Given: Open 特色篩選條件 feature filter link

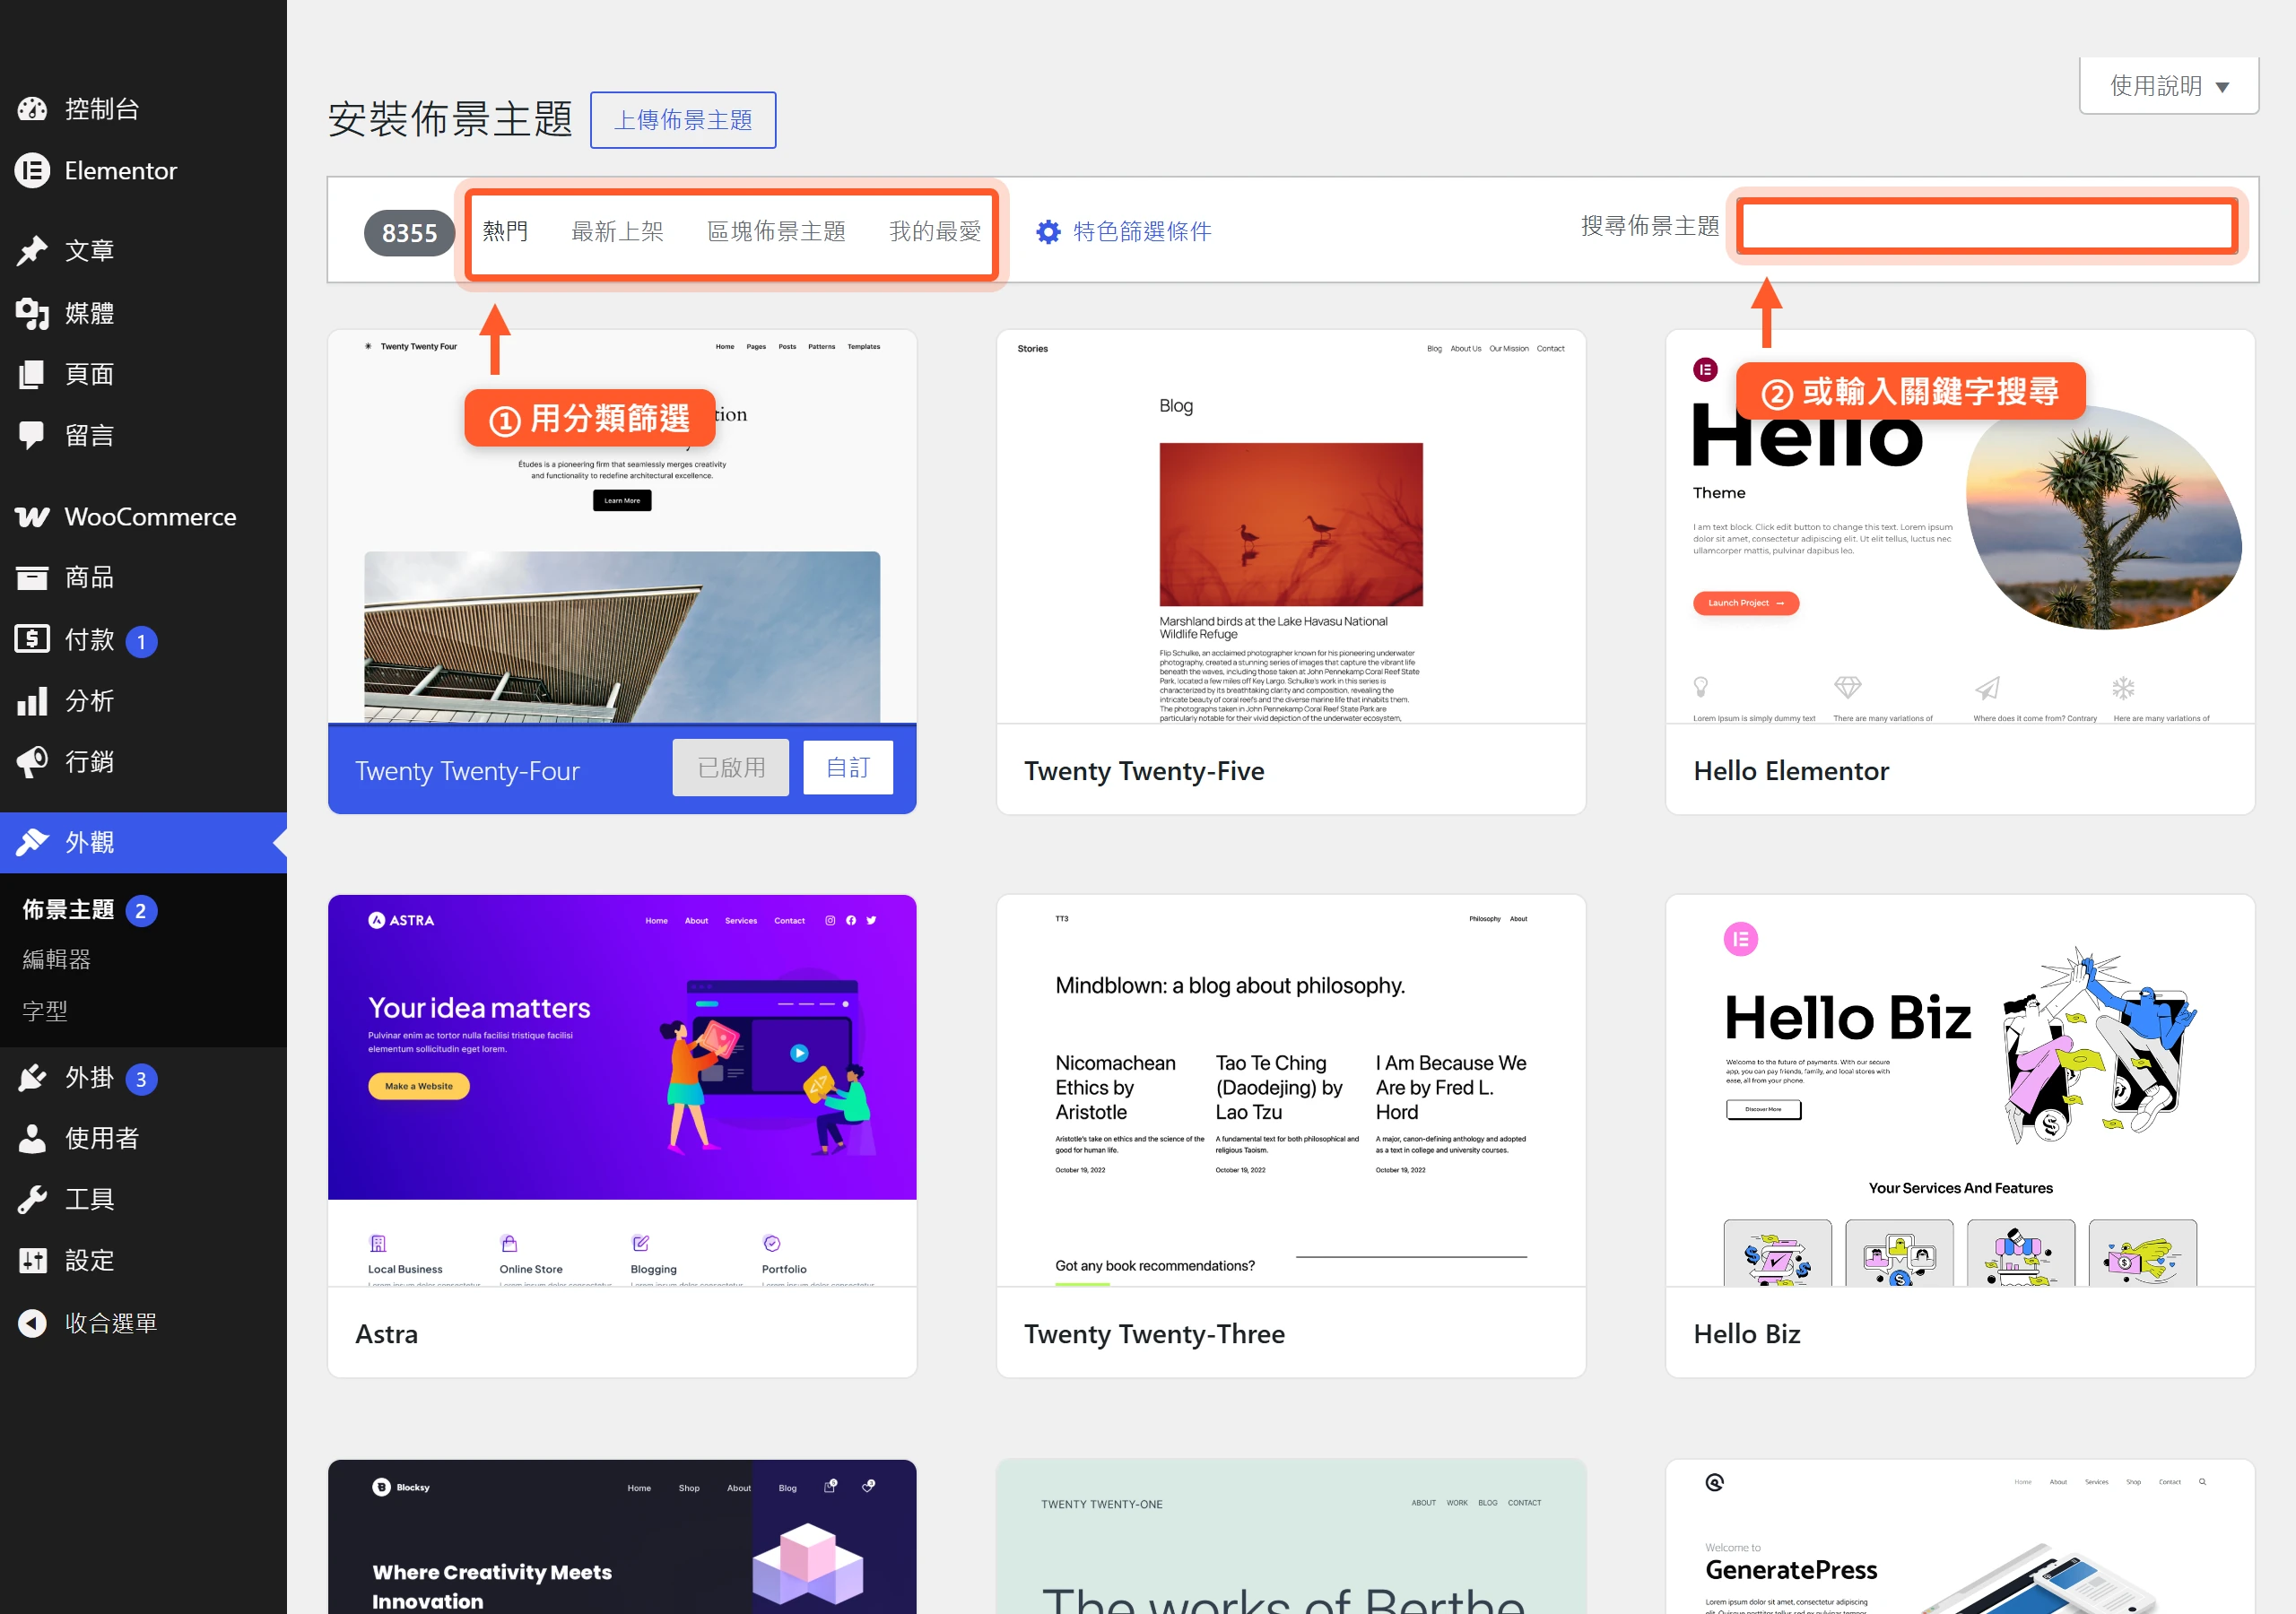Looking at the screenshot, I should coord(1142,232).
